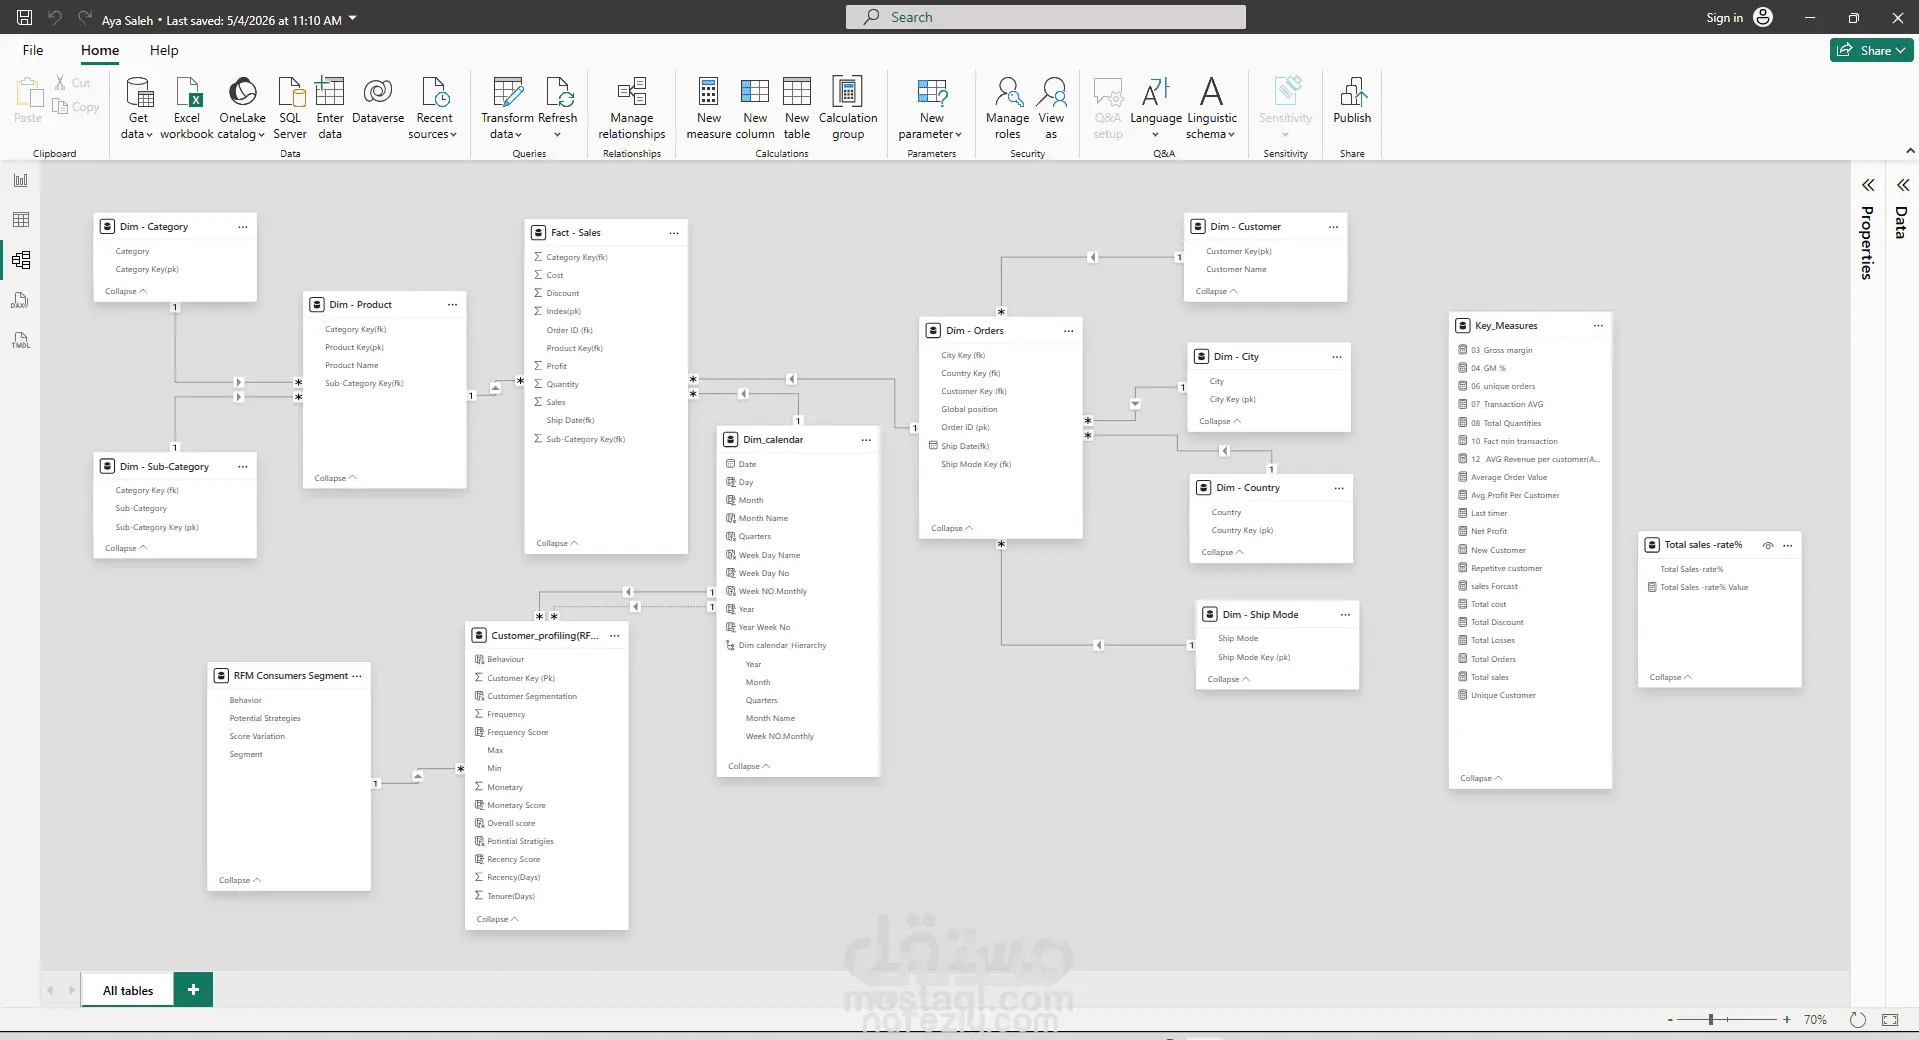Screen dimensions: 1919x1040
Task: Open TMDL view in sidebar
Action: pyautogui.click(x=21, y=340)
